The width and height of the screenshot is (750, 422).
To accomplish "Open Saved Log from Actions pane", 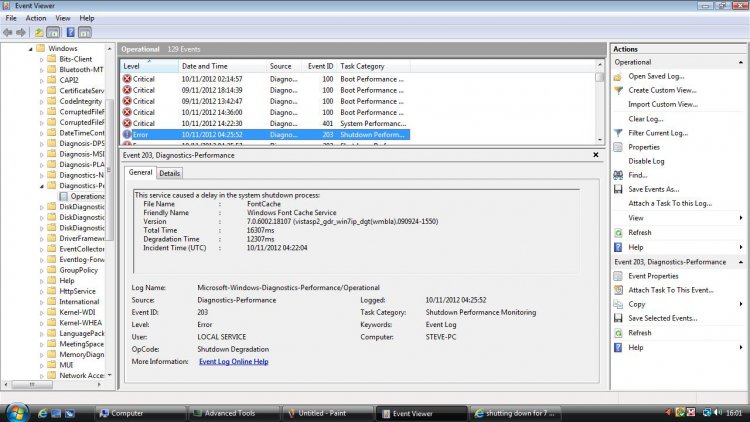I will click(x=656, y=76).
